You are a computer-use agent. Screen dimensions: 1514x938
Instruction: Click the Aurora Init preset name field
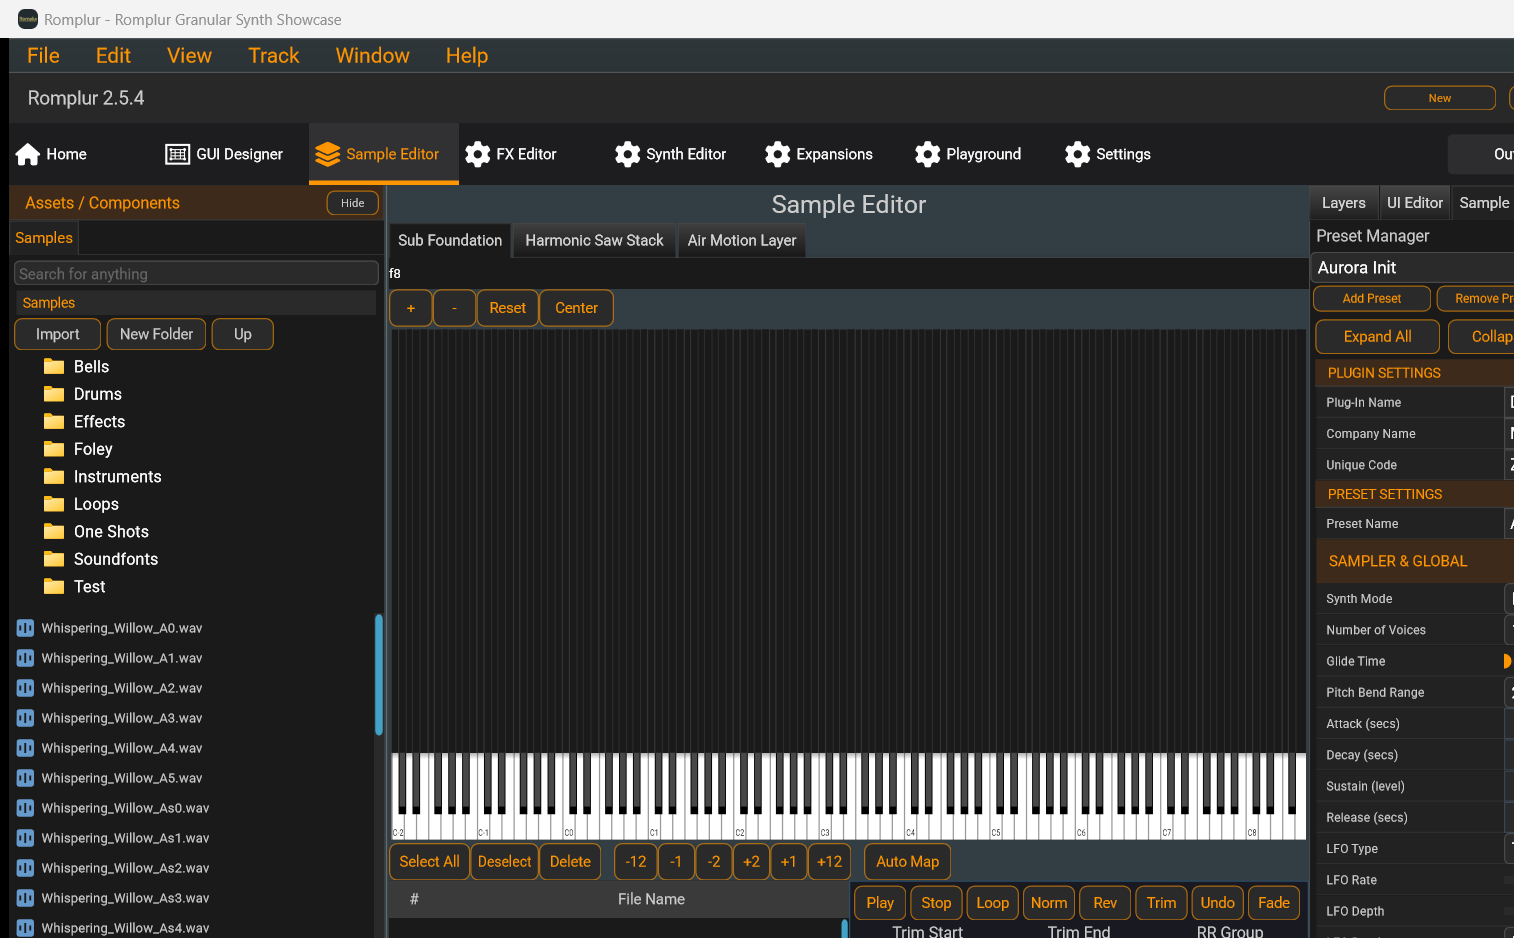pyautogui.click(x=1412, y=268)
